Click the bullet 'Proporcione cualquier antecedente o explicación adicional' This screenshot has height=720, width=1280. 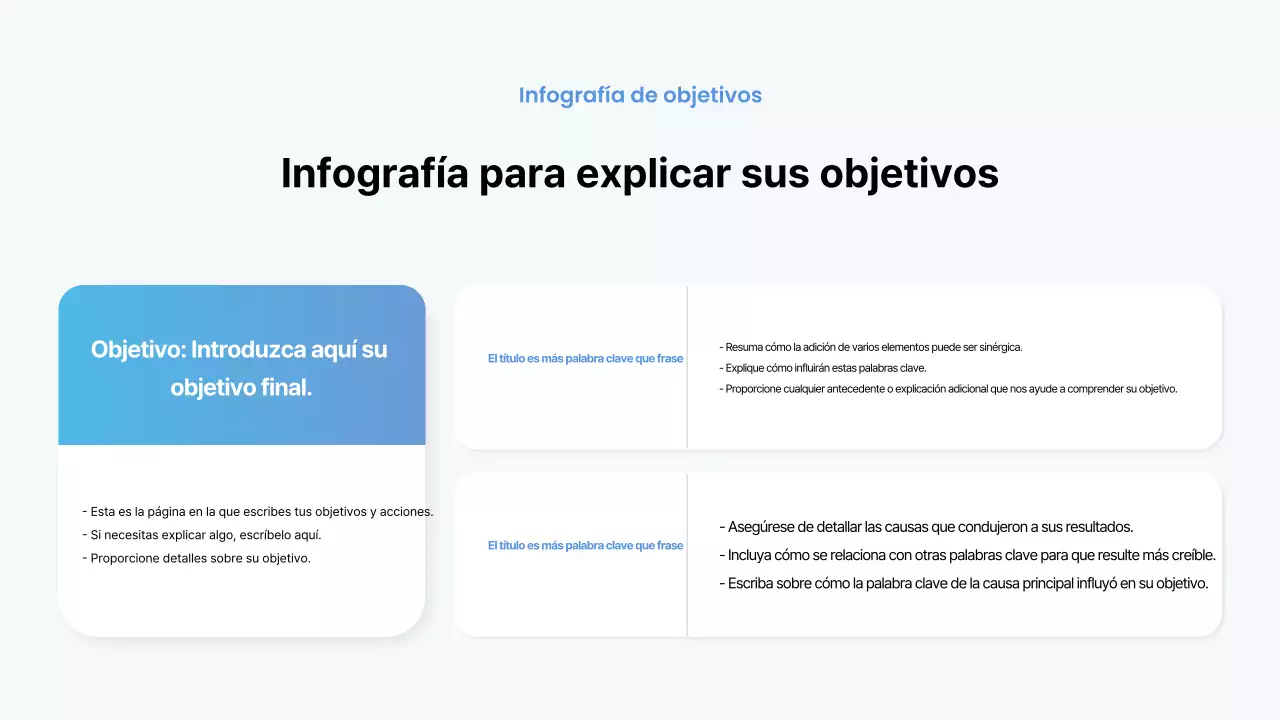click(x=949, y=389)
